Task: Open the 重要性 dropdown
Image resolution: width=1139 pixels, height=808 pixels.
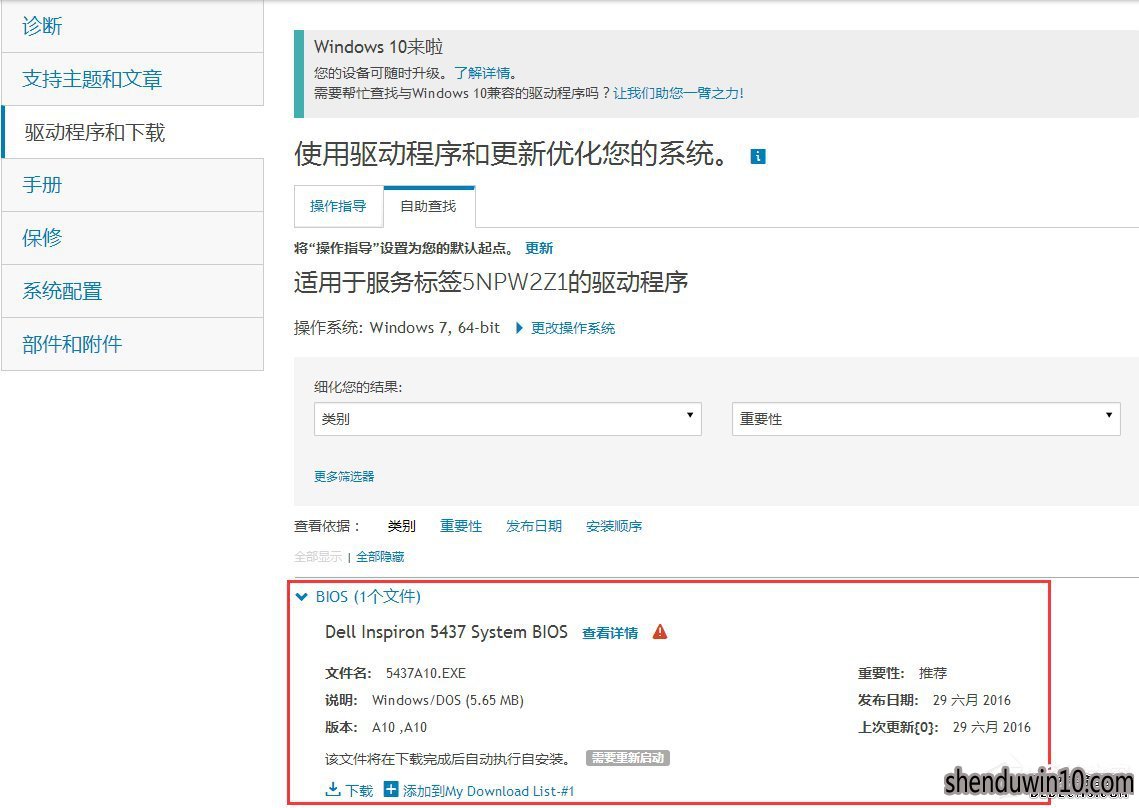Action: [926, 419]
